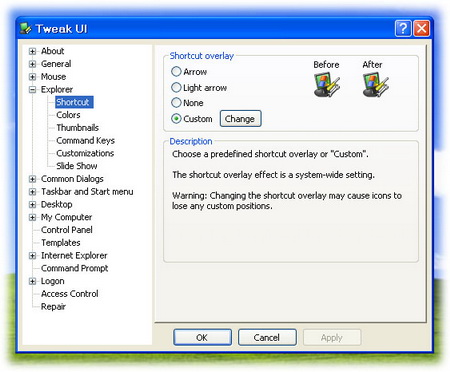
Task: Select Slide Show in the tree
Action: [x=77, y=166]
